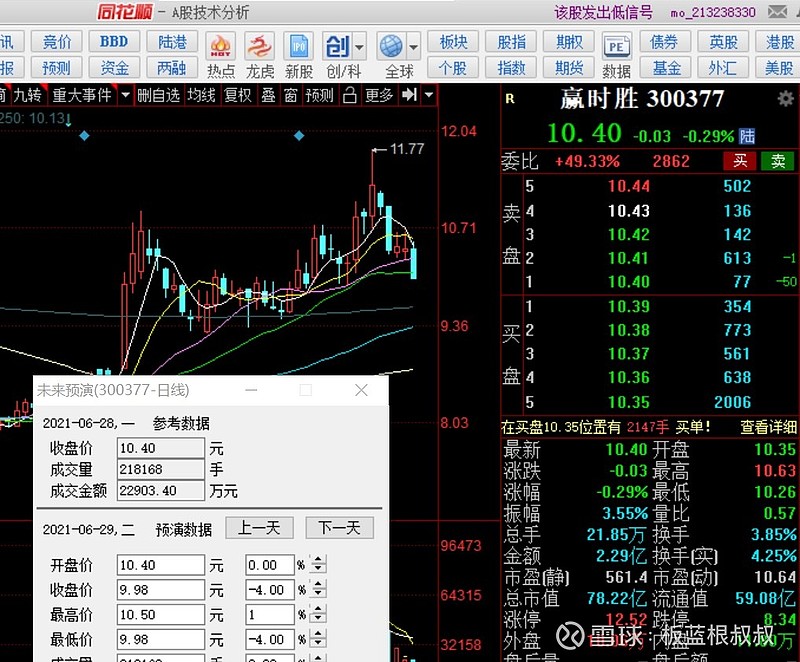This screenshot has width=800, height=662.
Task: Open the 新股 IPO icon
Action: [297, 48]
